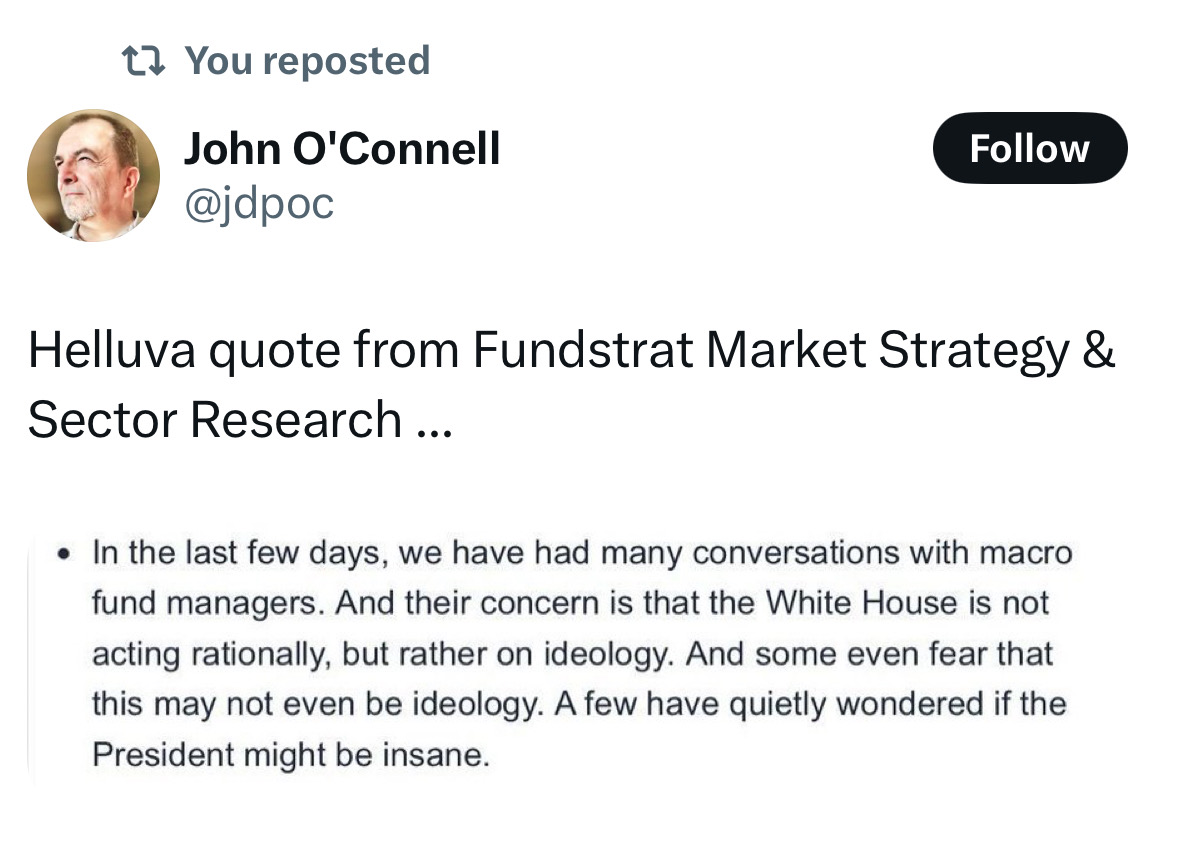Click the John O'Connell display name

341,150
